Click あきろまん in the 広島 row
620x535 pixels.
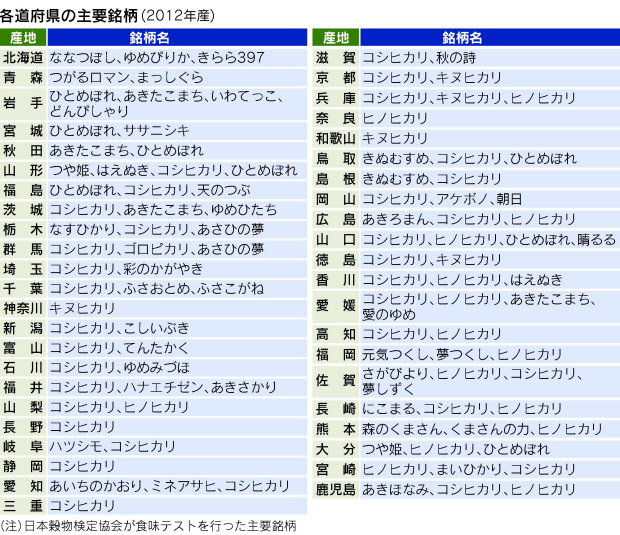394,219
